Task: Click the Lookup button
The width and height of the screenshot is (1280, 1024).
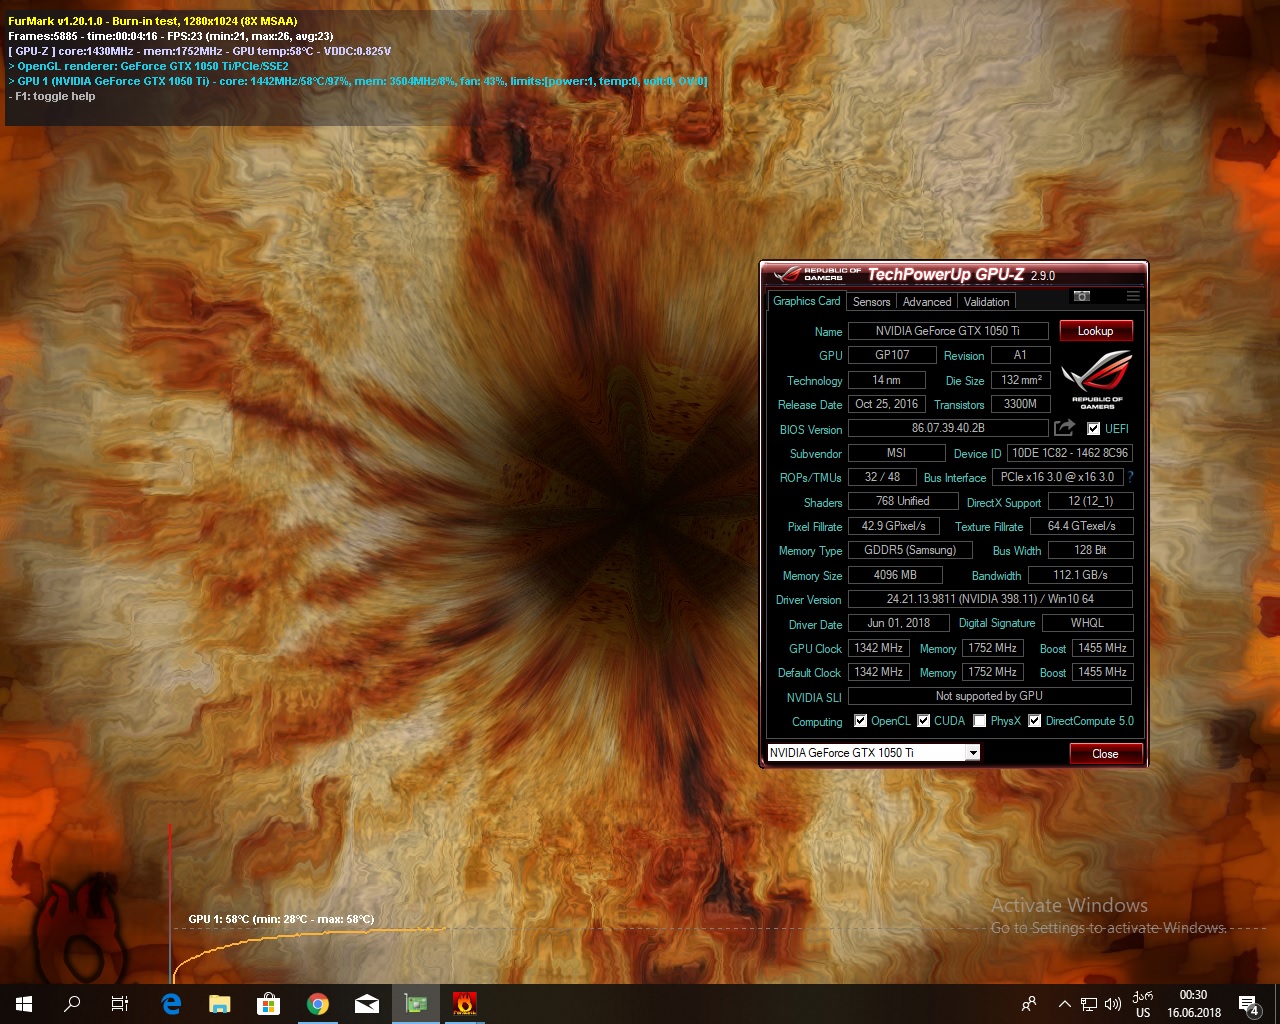Action: click(1095, 331)
